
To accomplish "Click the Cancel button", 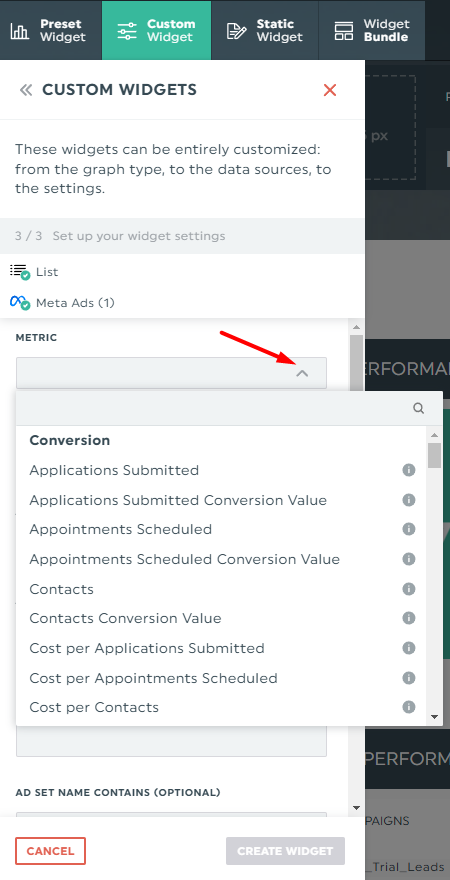I will (50, 851).
